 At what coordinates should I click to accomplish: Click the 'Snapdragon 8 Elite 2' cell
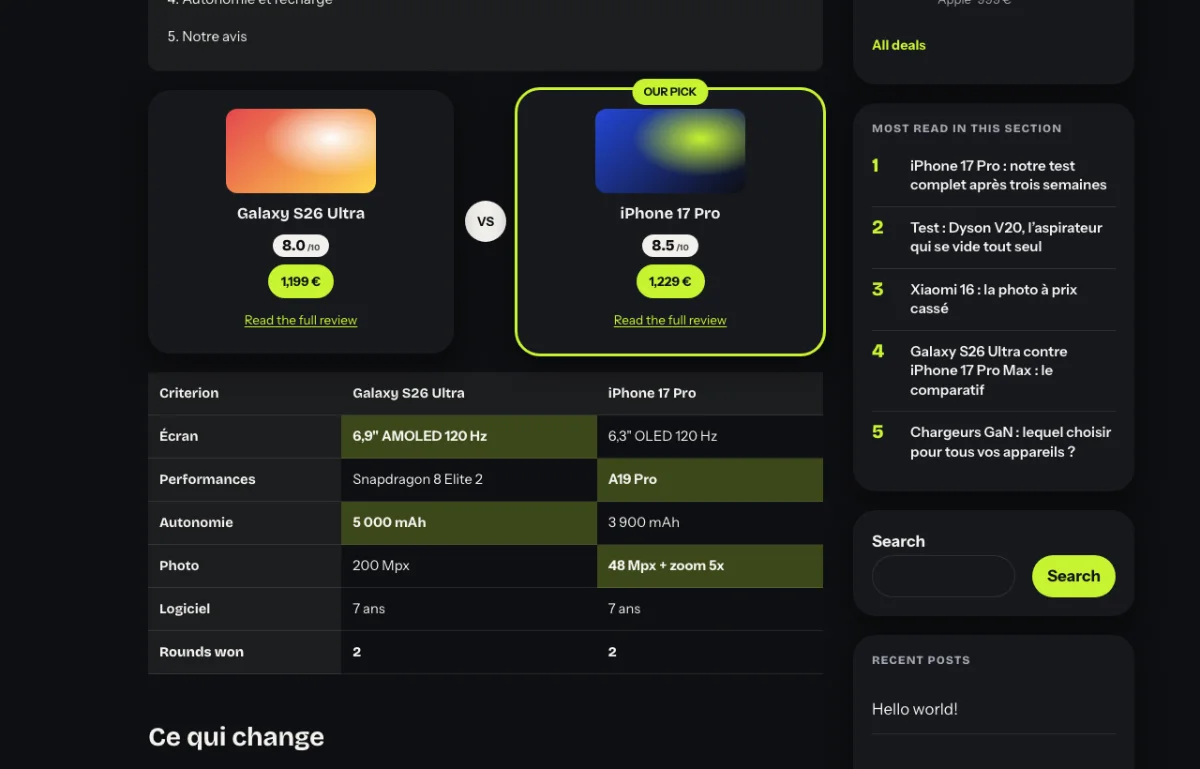point(468,480)
